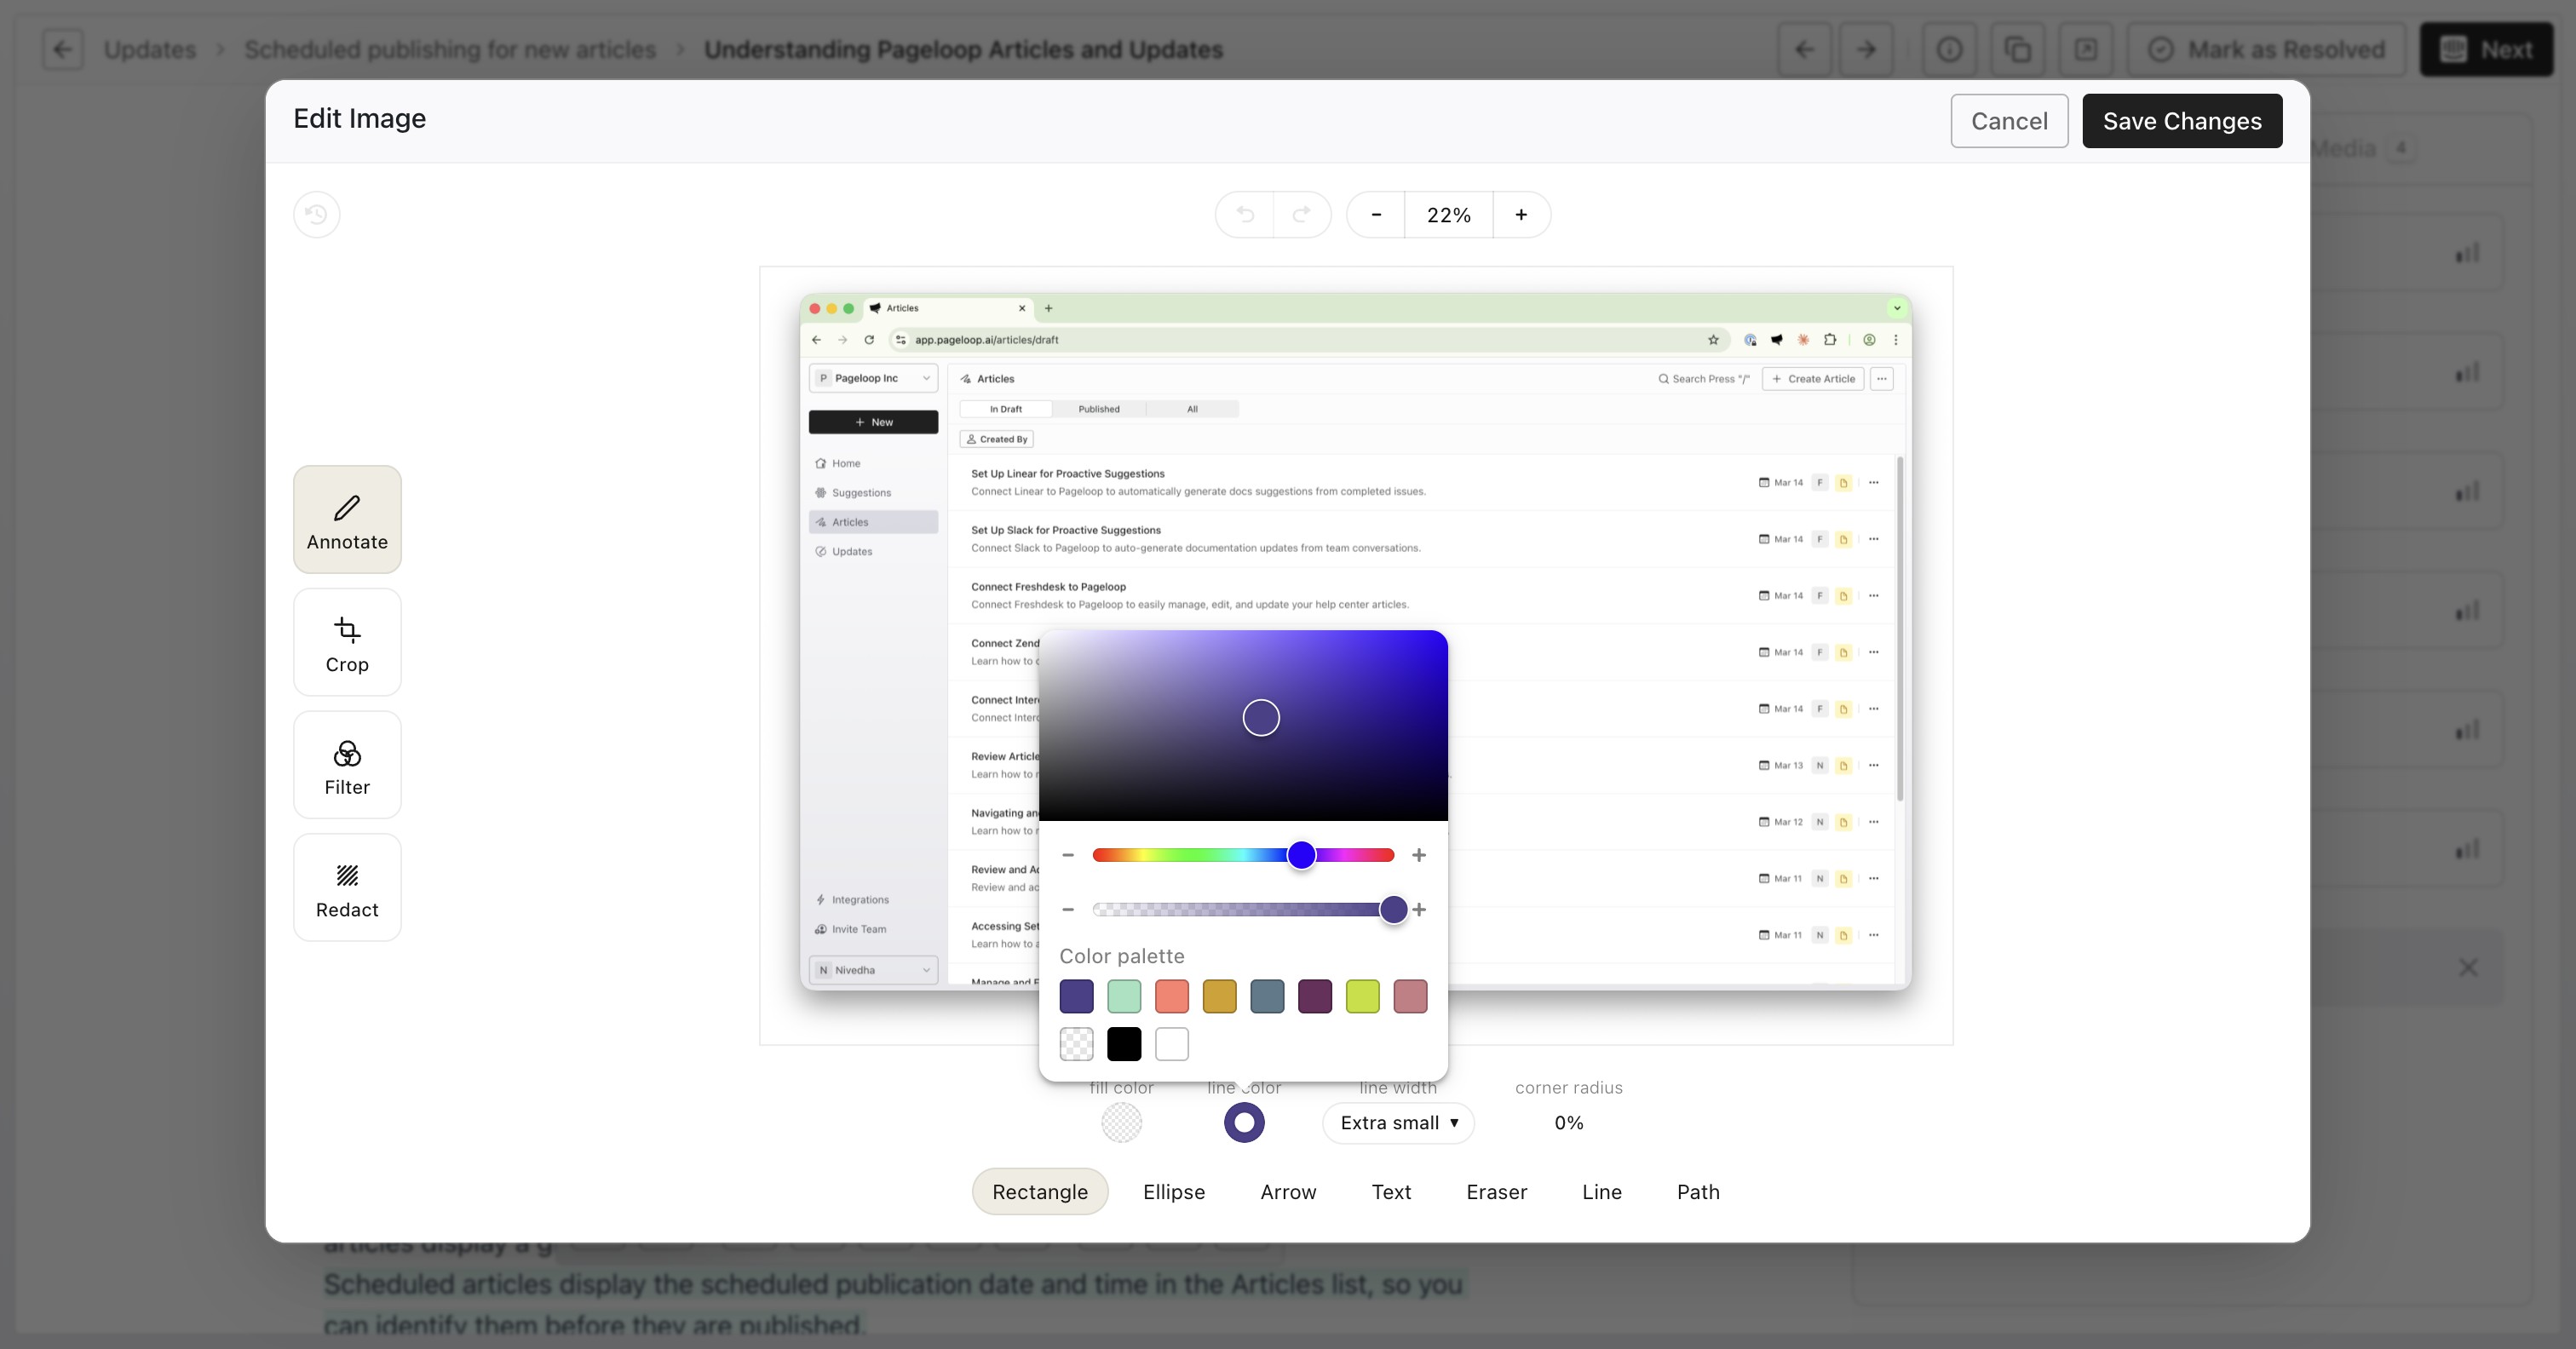Click previous-item arrow in background toolbar
The width and height of the screenshot is (2576, 1349).
point(1805,49)
